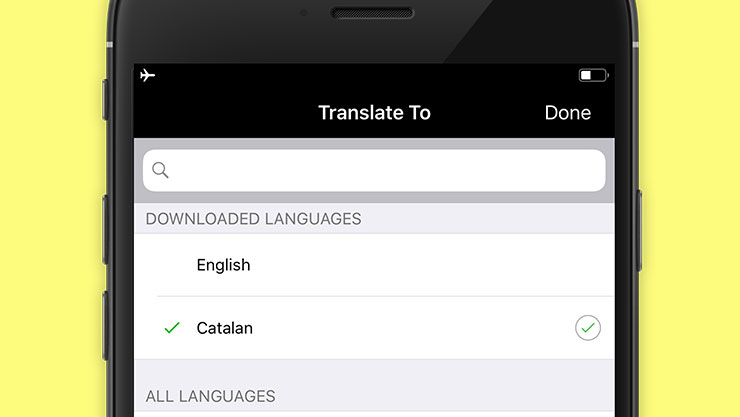The height and width of the screenshot is (417, 740).
Task: Tap the phone's earpiece speaker grille
Action: [x=372, y=14]
